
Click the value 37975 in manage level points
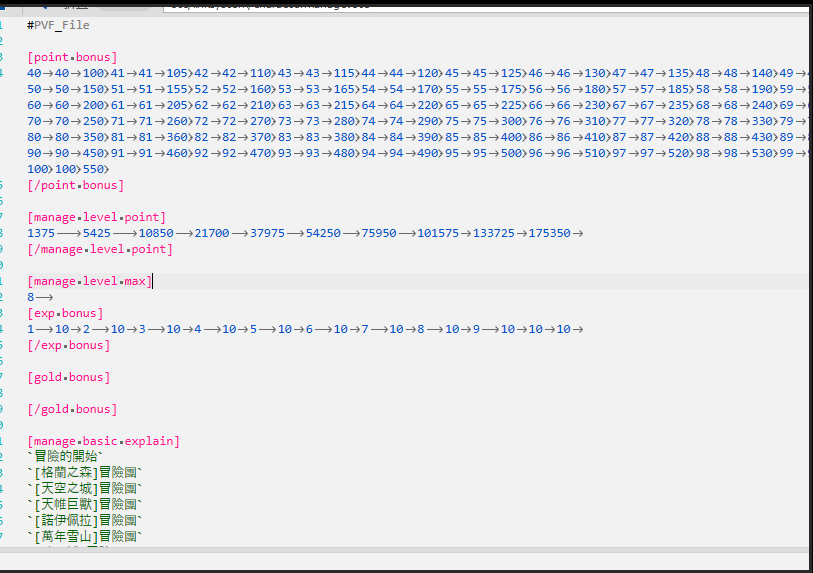click(x=268, y=233)
